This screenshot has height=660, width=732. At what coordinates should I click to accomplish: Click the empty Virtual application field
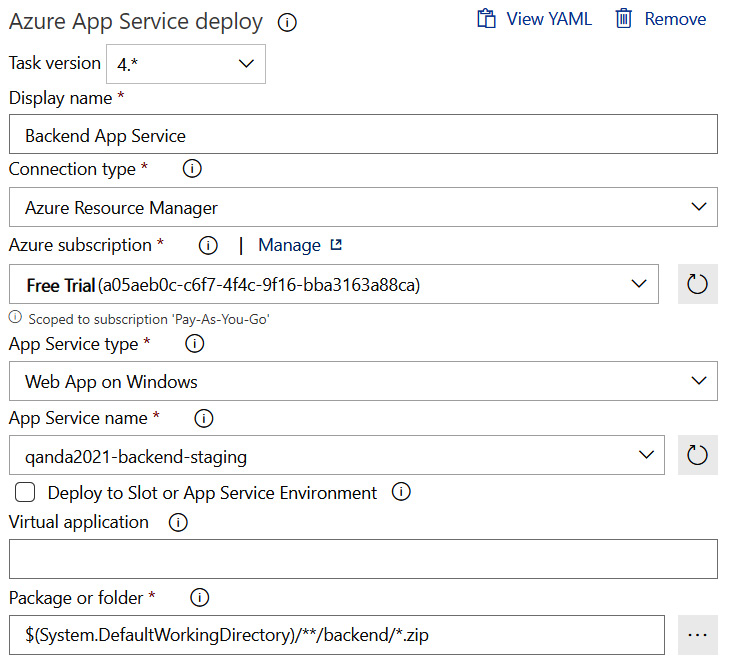click(x=363, y=559)
